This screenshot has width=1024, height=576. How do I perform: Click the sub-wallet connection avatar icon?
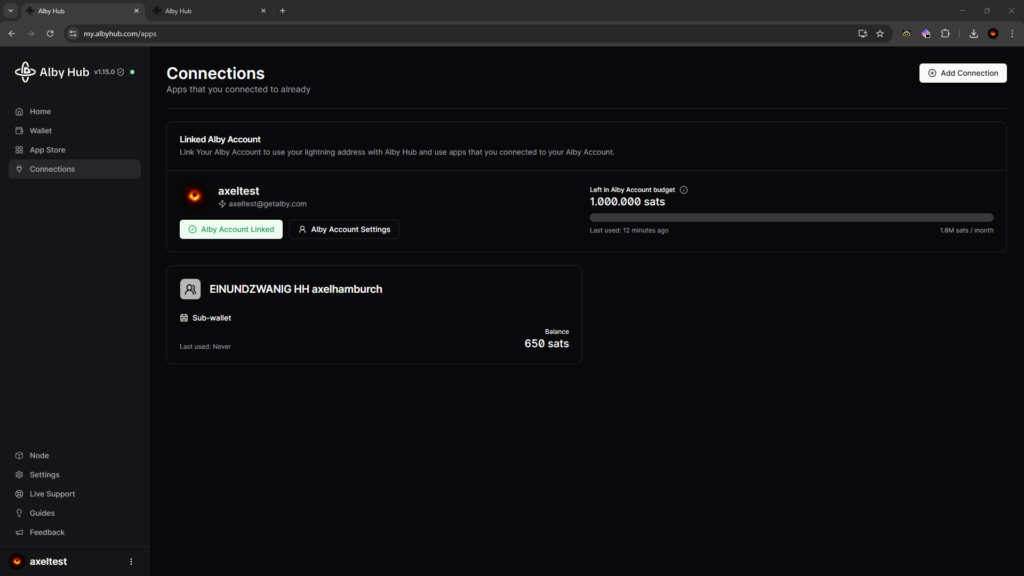(190, 289)
